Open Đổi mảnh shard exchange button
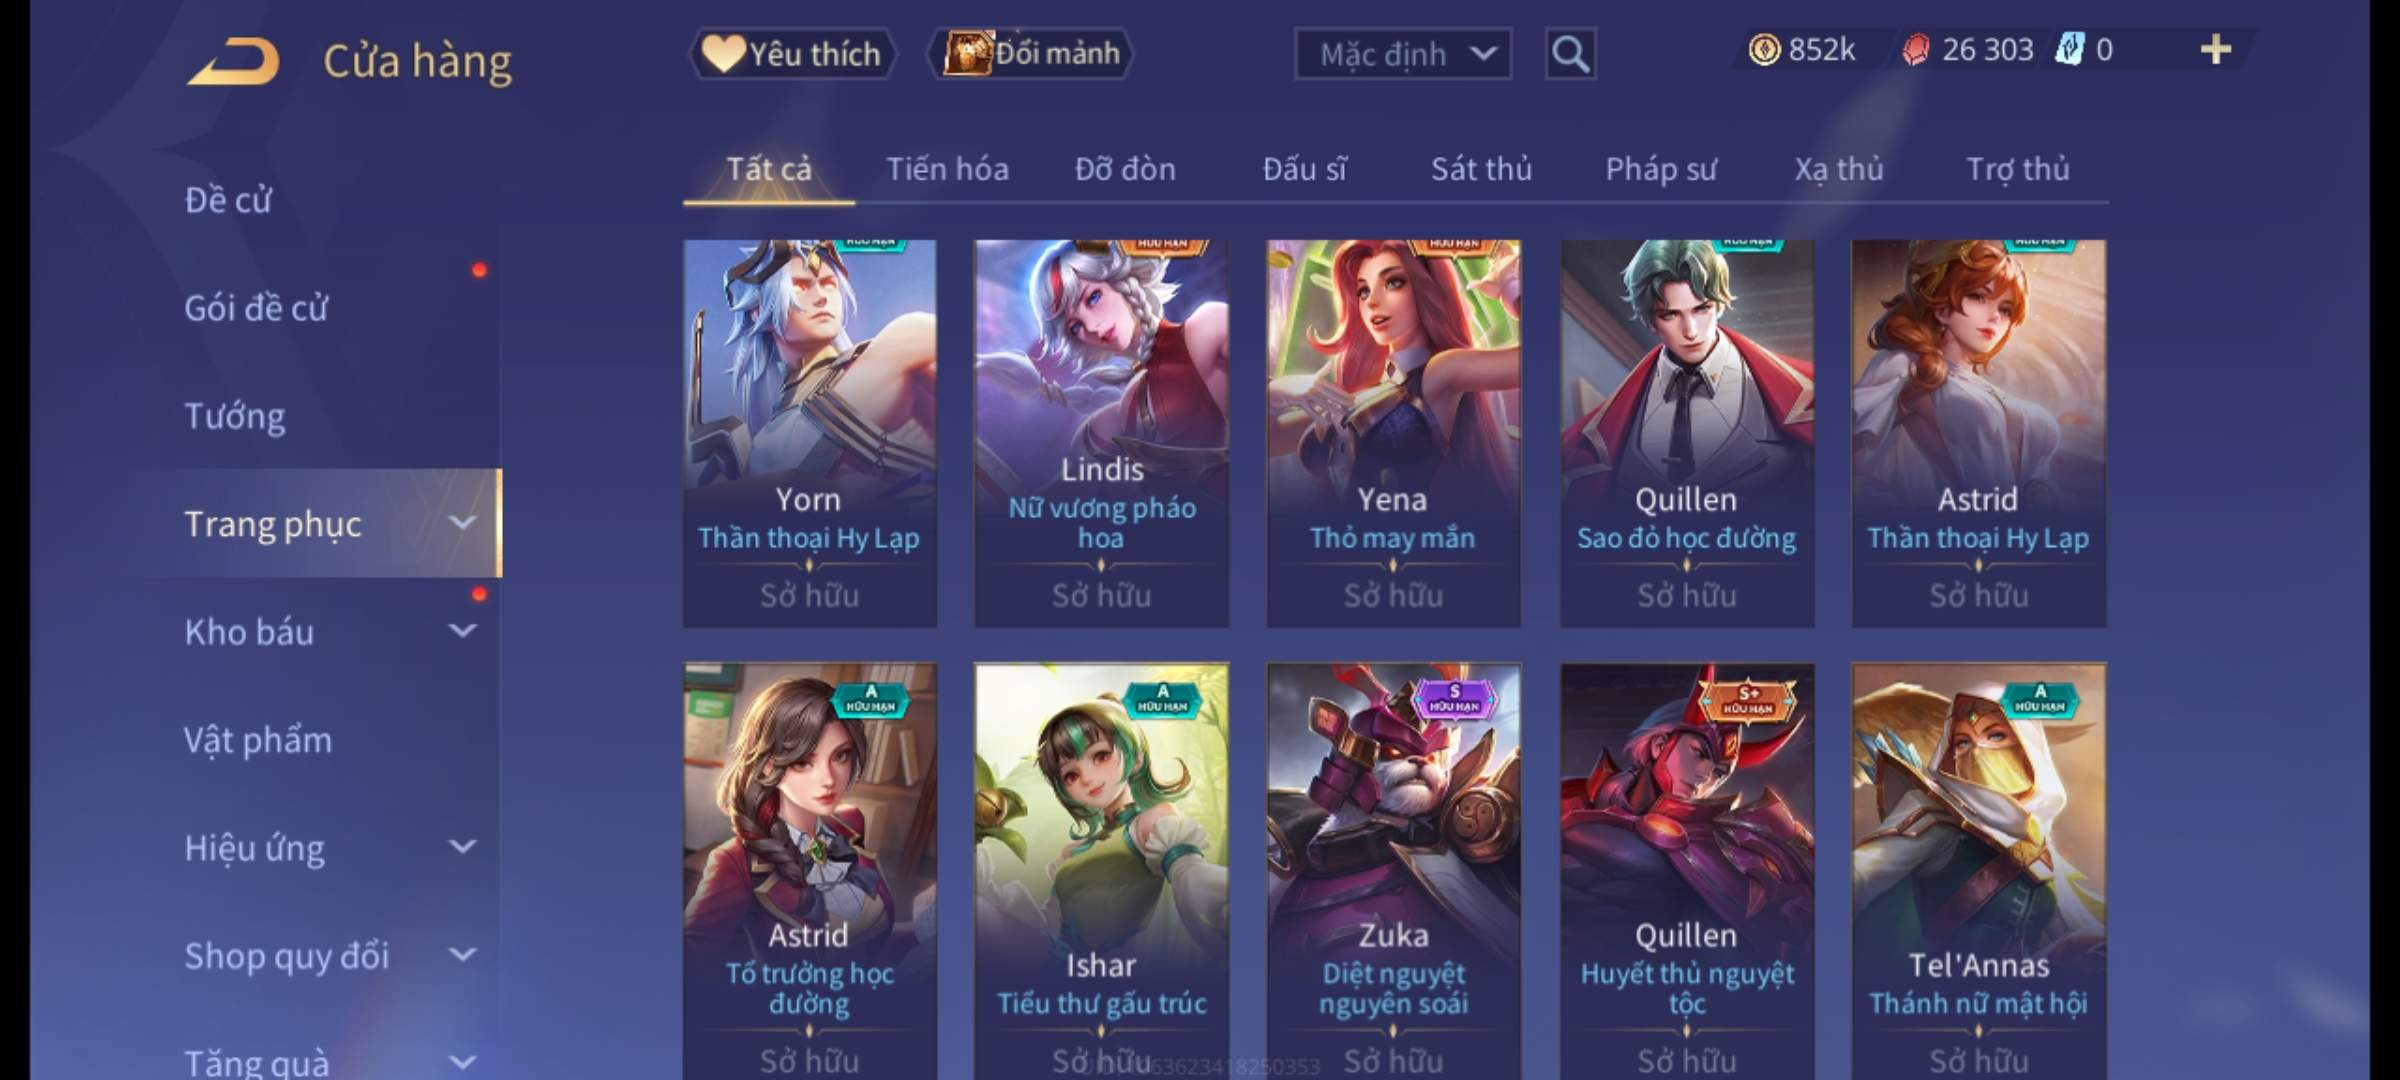Viewport: 2400px width, 1080px height. 1031,54
